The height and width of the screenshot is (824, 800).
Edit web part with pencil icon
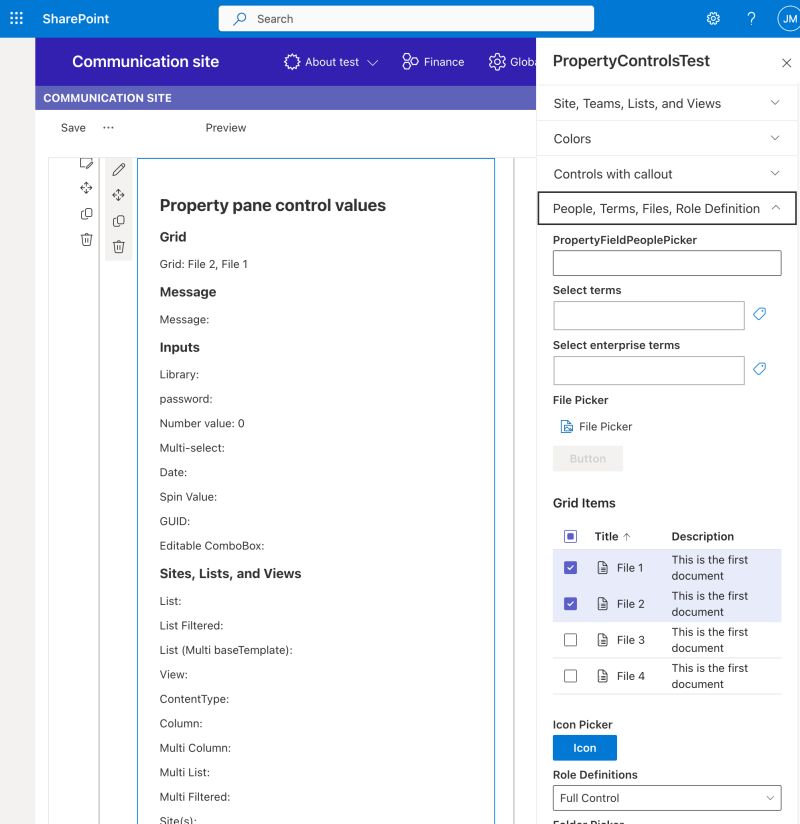119,169
